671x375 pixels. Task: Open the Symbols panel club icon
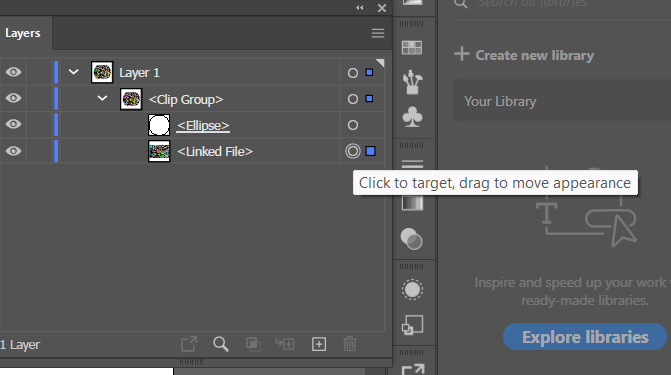click(x=412, y=116)
